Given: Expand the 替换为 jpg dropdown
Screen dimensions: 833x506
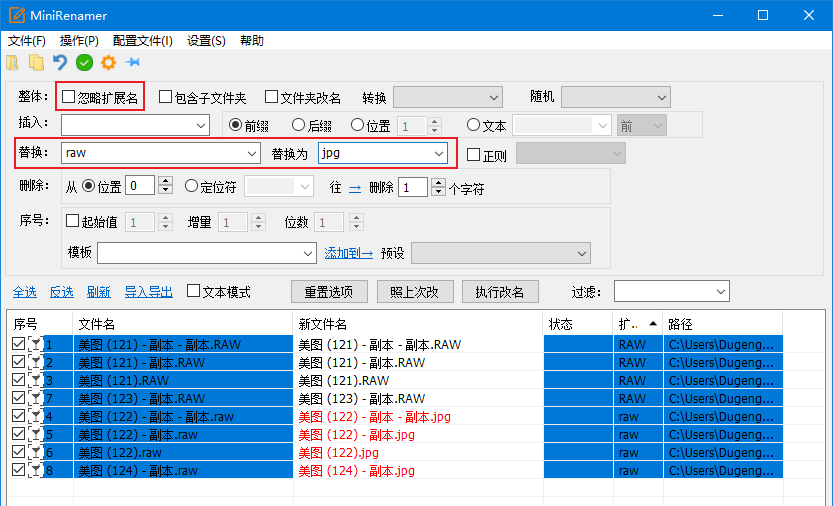Looking at the screenshot, I should tap(438, 153).
